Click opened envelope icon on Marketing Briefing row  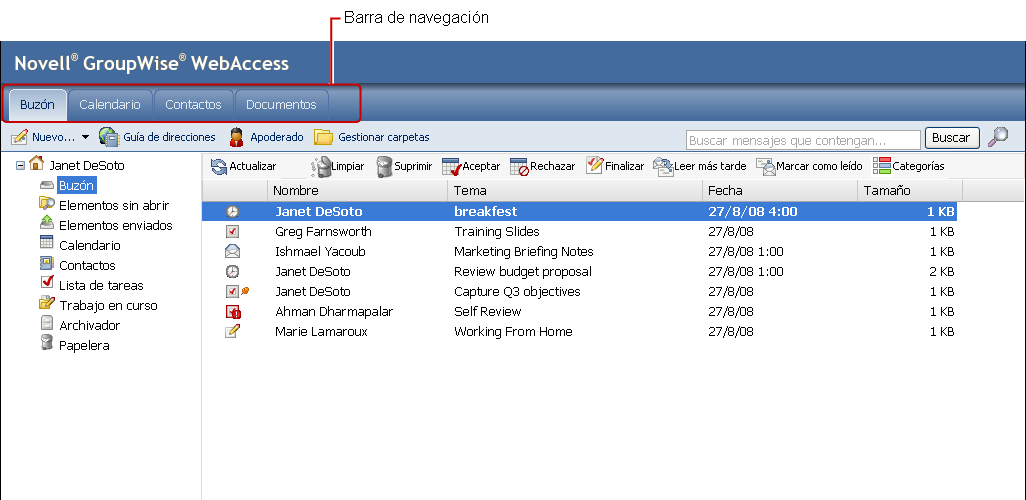click(x=232, y=251)
